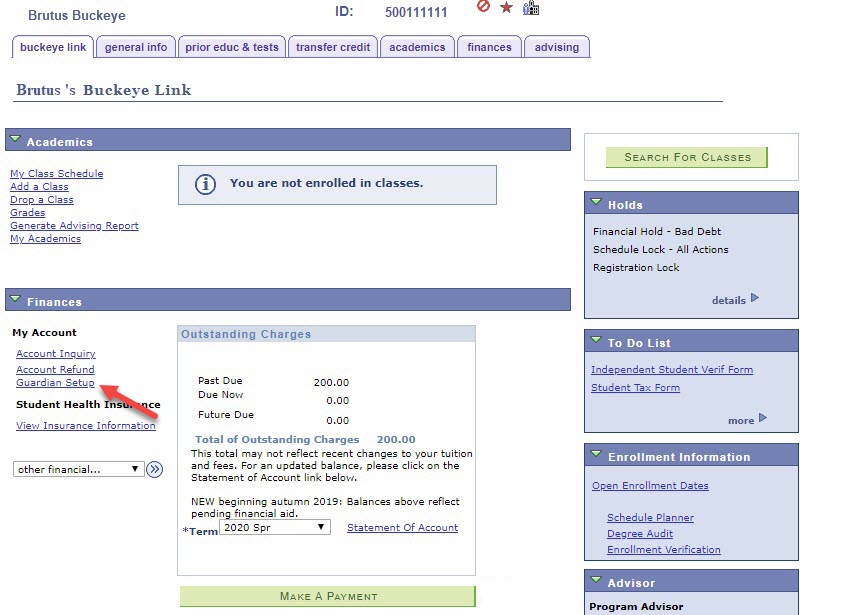847x615 pixels.
Task: Open the Enrollment Verification link
Action: (664, 550)
